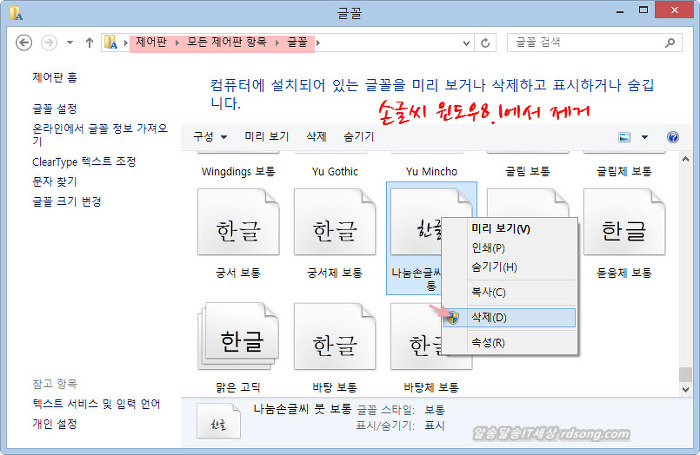Screen dimensions: 700x455
Task: Click the Back navigation arrow
Action: [x=22, y=43]
